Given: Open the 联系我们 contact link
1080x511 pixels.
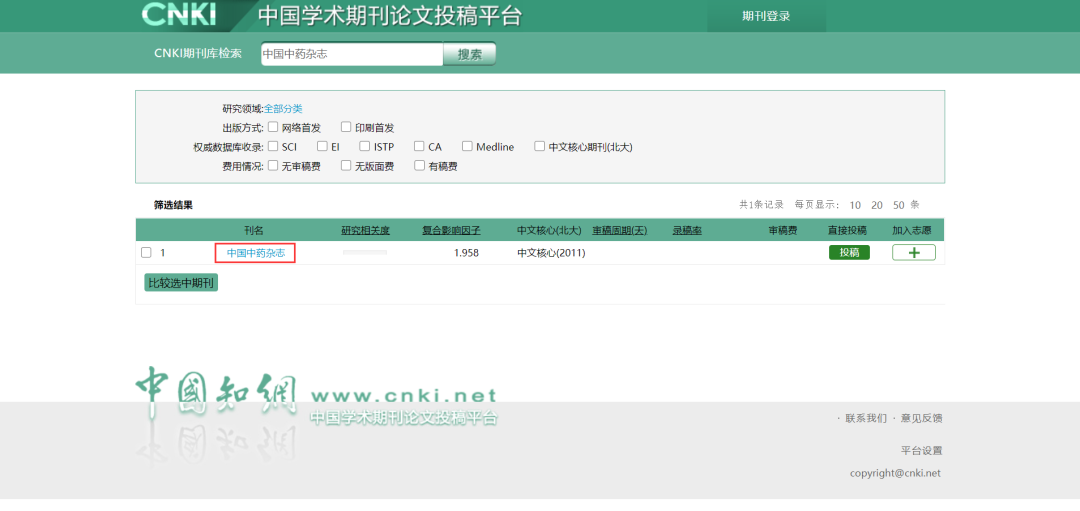Looking at the screenshot, I should pos(866,418).
